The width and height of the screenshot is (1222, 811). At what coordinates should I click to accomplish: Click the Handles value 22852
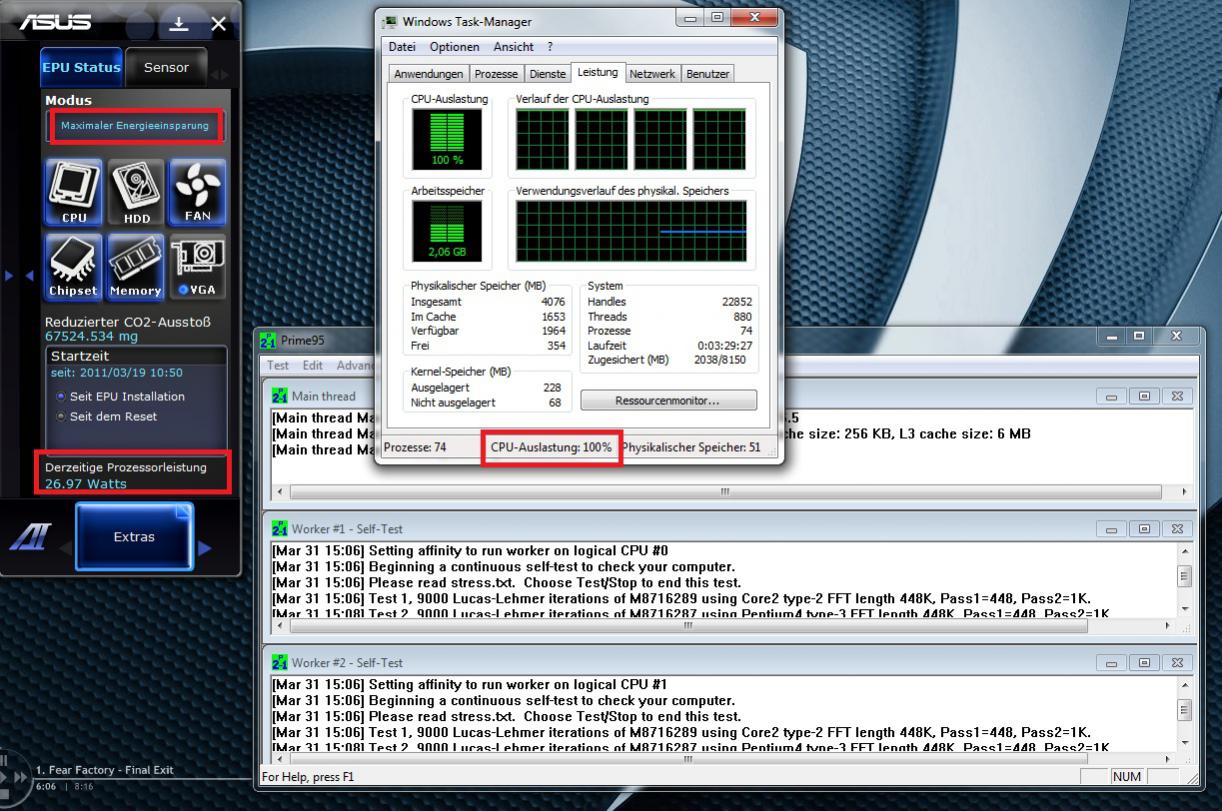737,301
